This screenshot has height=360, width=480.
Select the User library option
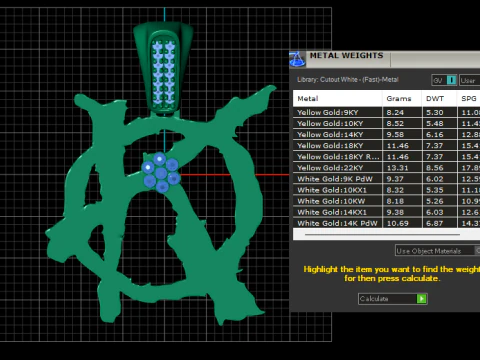click(469, 80)
